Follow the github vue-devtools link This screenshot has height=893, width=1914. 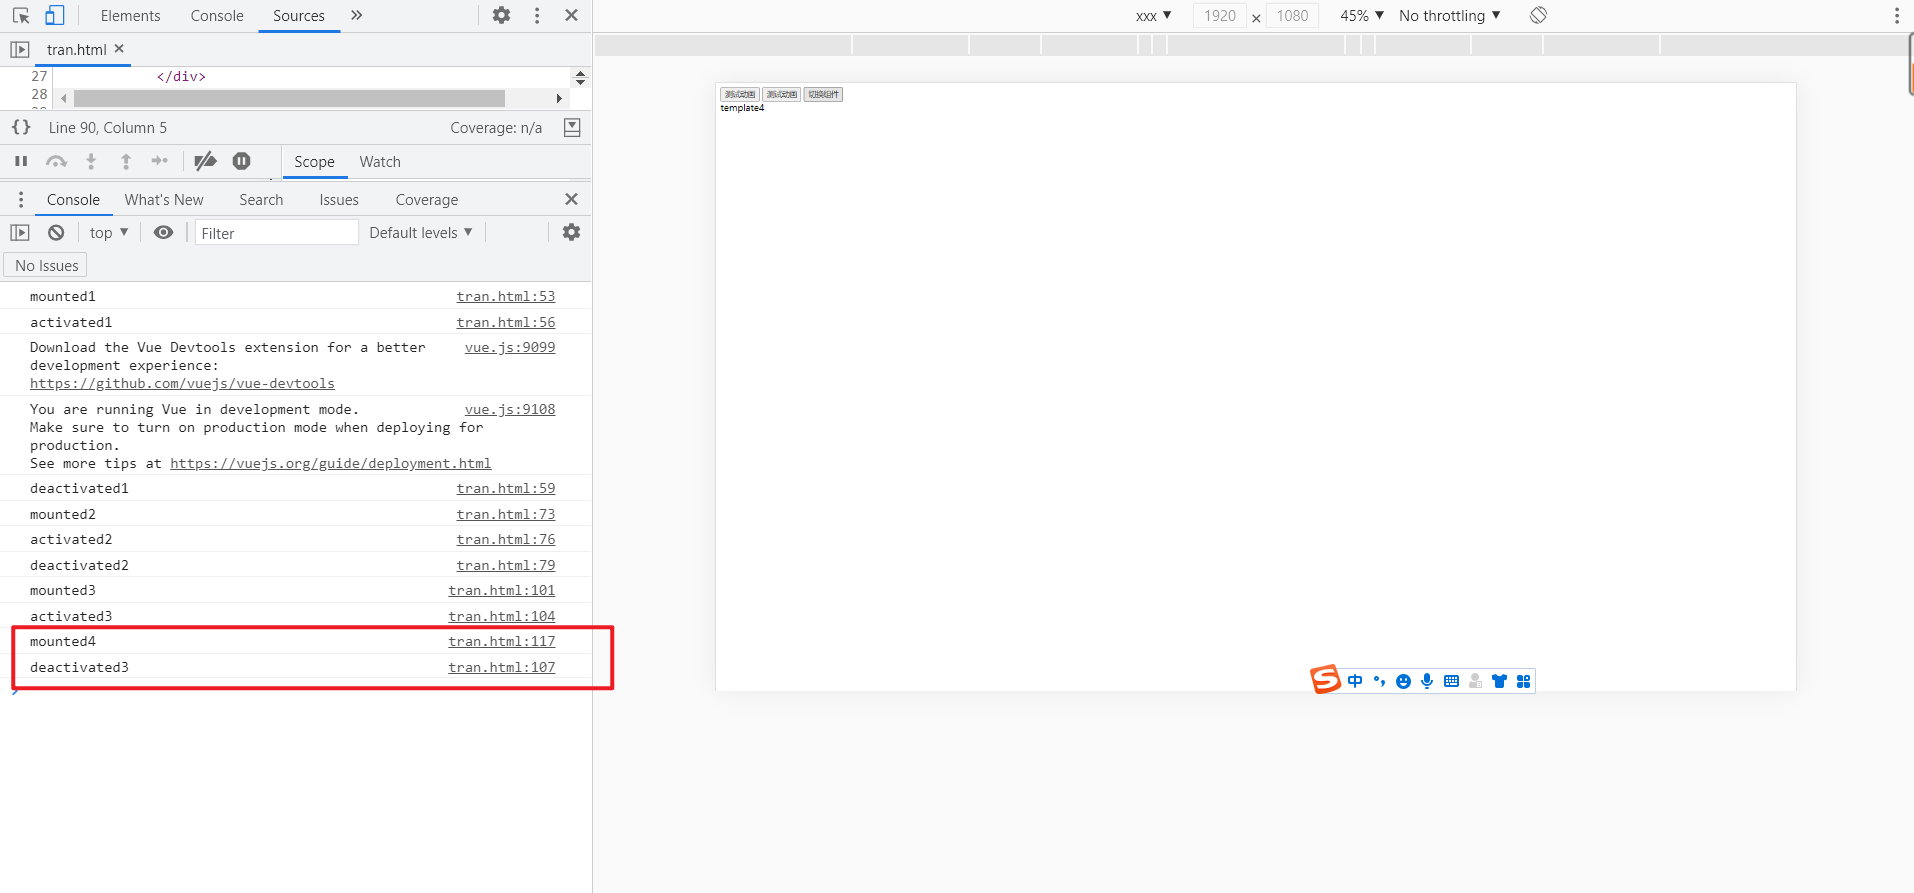click(182, 384)
